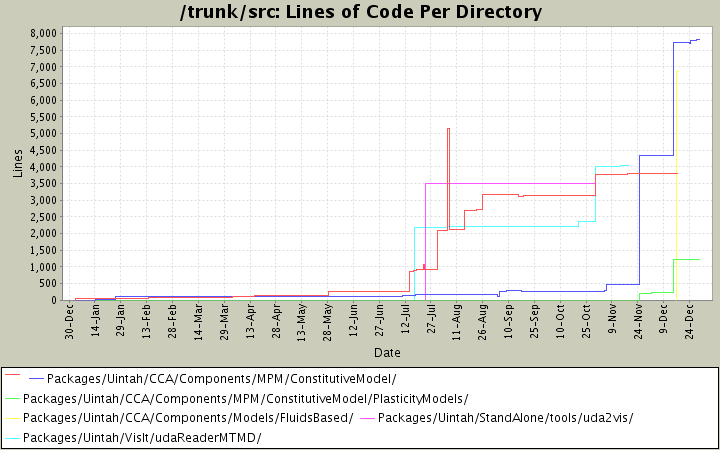The width and height of the screenshot is (720, 450).
Task: Click the "Date" x-axis label
Action: [387, 353]
